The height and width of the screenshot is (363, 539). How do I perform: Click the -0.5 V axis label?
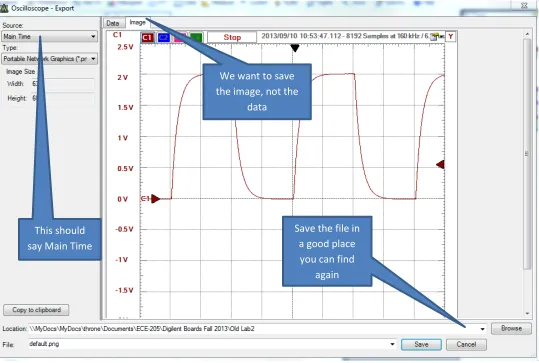pos(124,229)
